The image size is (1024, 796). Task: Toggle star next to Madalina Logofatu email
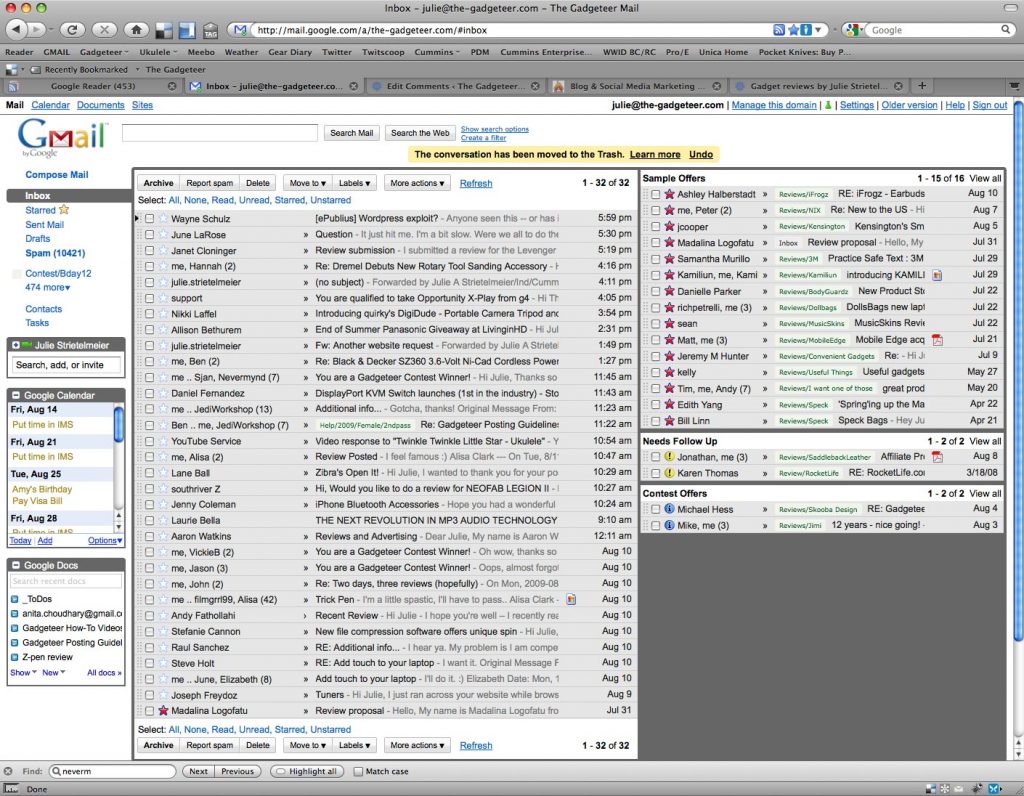point(163,710)
